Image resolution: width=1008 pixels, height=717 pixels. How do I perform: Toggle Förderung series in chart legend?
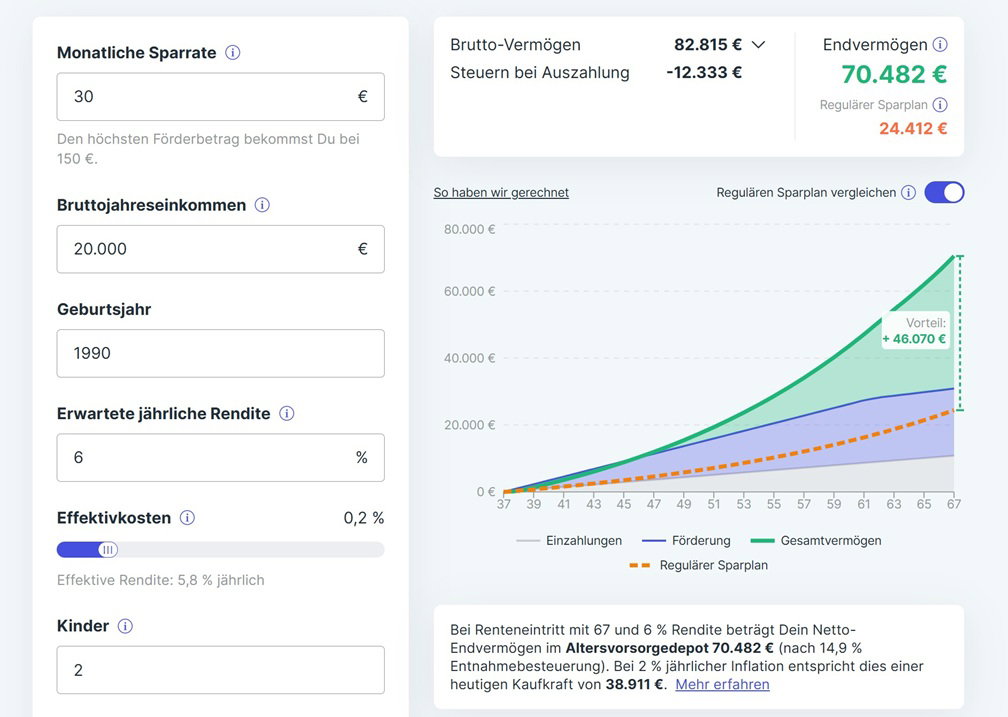click(686, 541)
